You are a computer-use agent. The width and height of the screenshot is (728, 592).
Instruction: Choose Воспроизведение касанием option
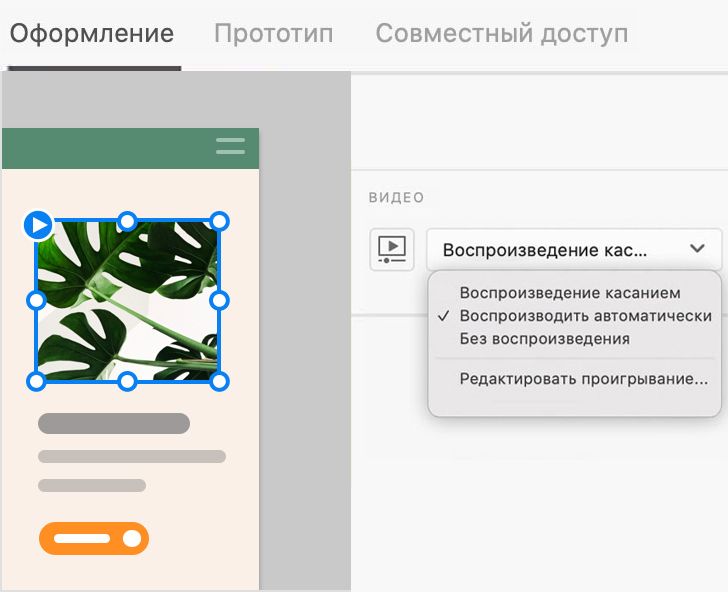[x=570, y=293]
